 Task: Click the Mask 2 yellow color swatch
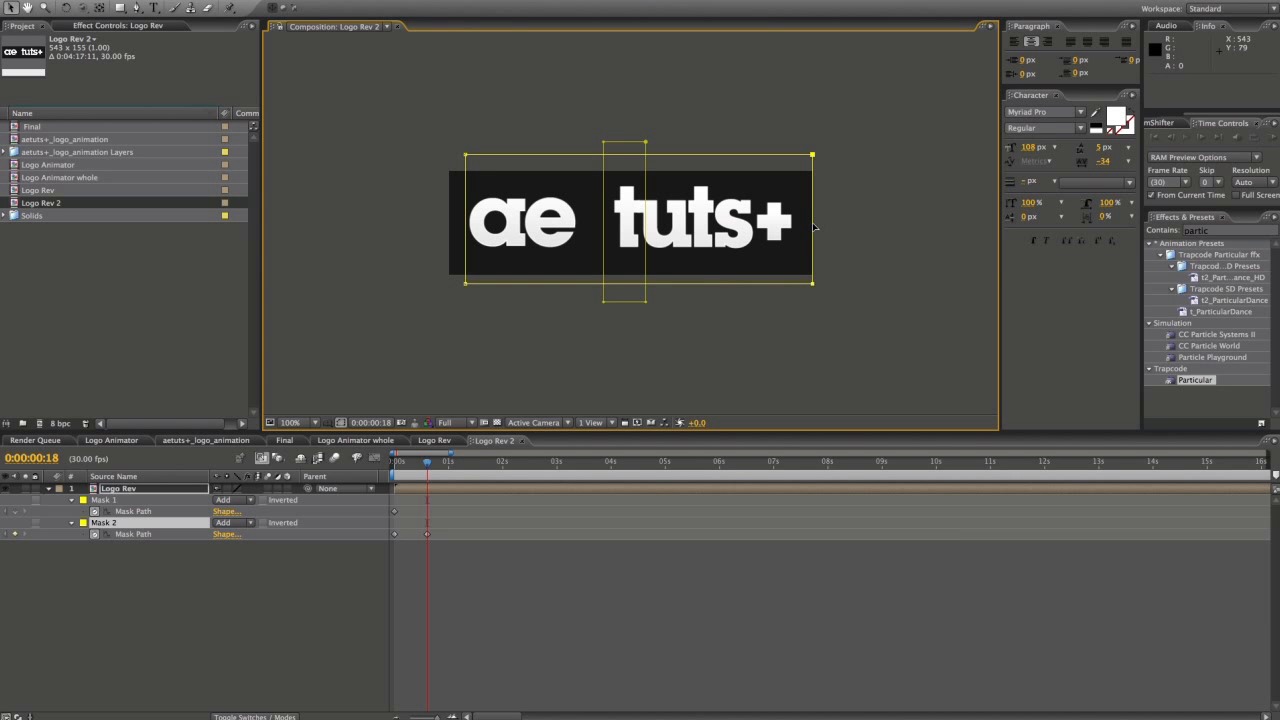pos(83,523)
